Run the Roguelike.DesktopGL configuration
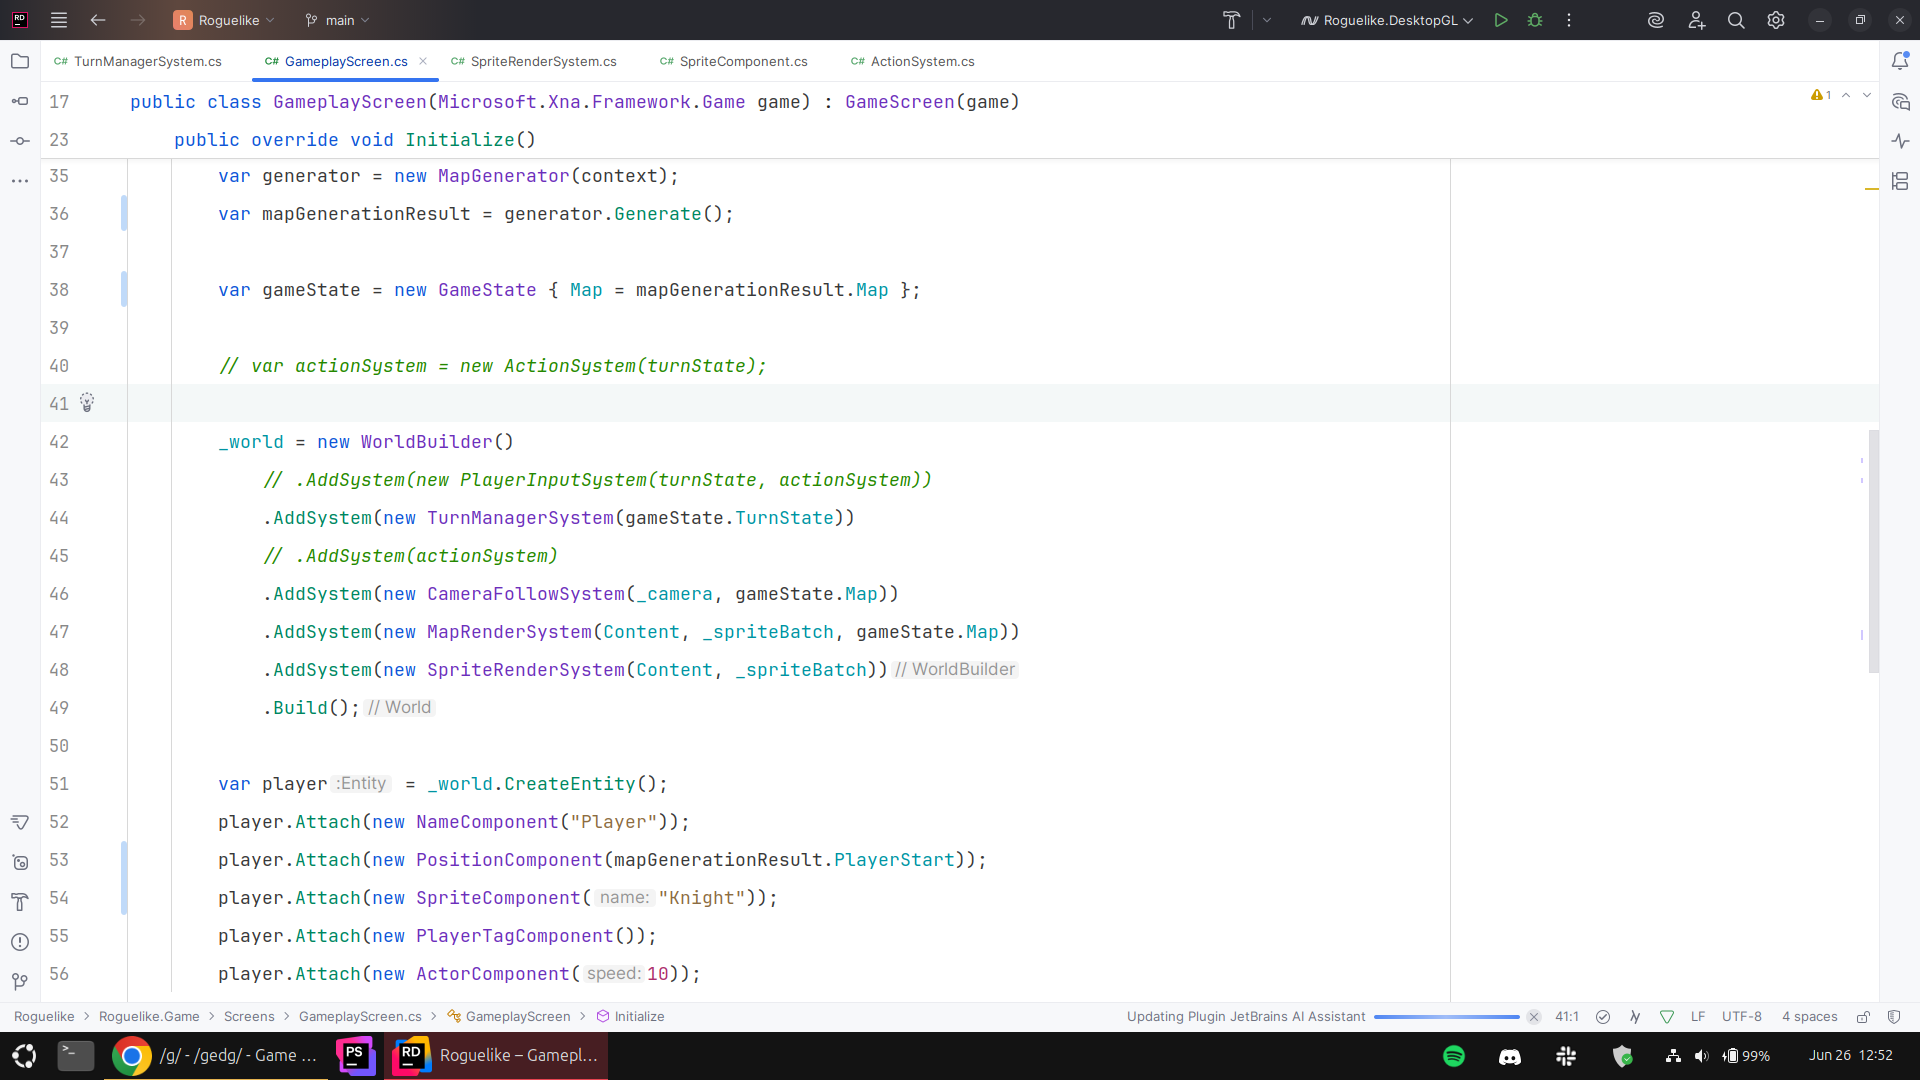Image resolution: width=1920 pixels, height=1080 pixels. point(1501,20)
